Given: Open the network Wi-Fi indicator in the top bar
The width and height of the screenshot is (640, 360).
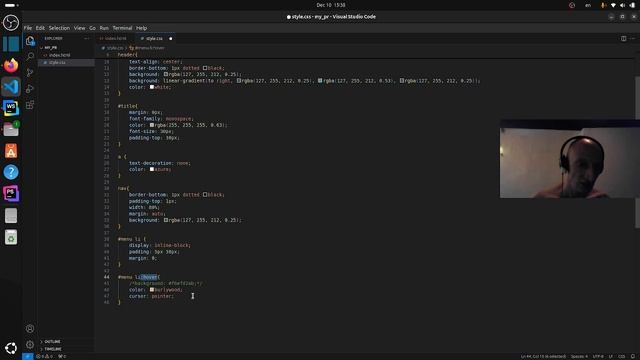Looking at the screenshot, I should pyautogui.click(x=613, y=5).
